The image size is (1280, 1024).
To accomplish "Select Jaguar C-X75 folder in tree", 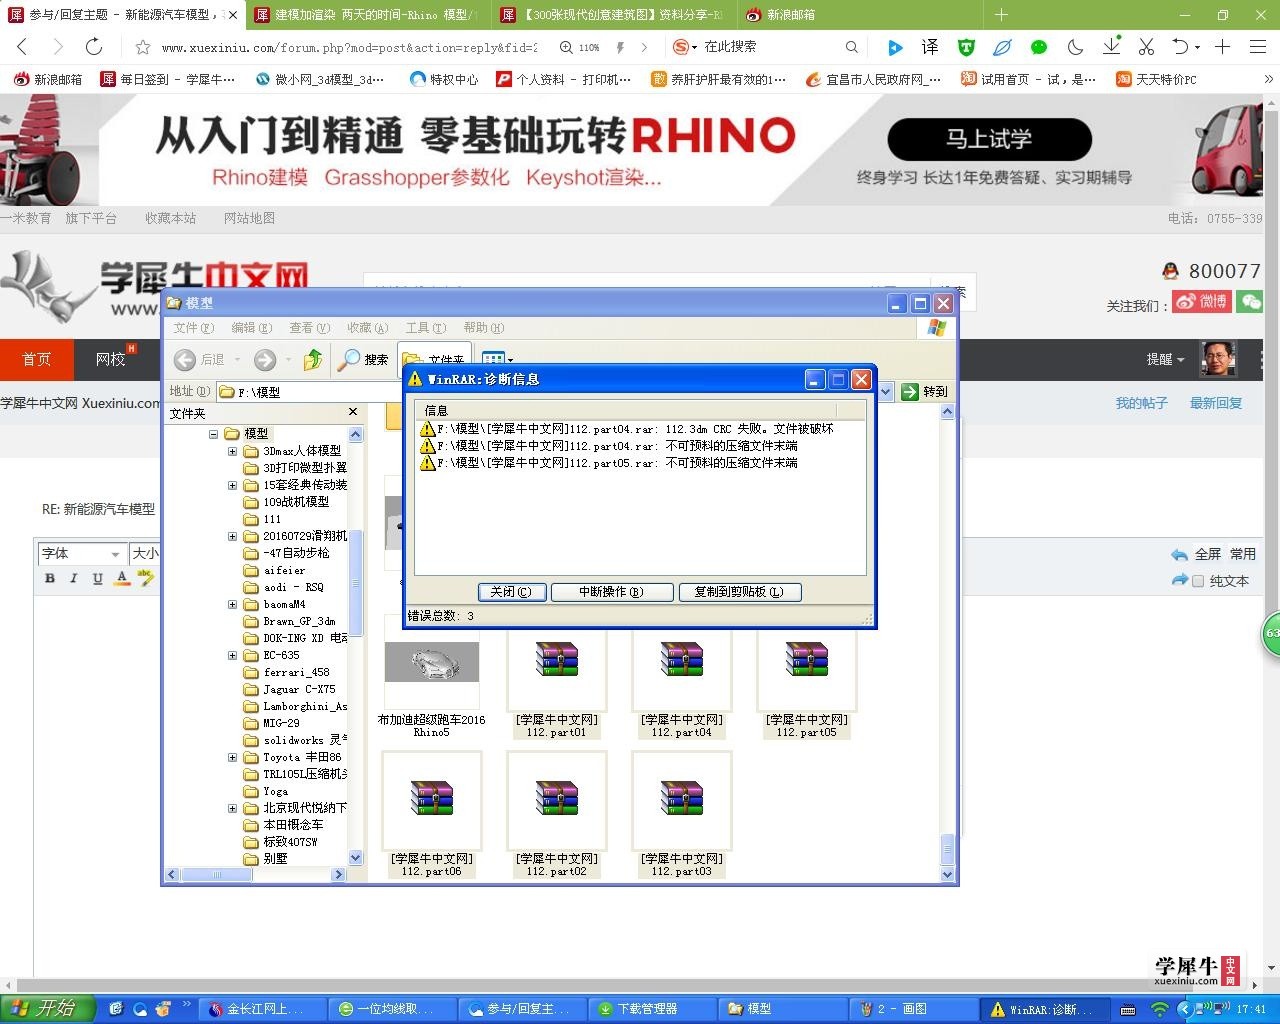I will 299,689.
